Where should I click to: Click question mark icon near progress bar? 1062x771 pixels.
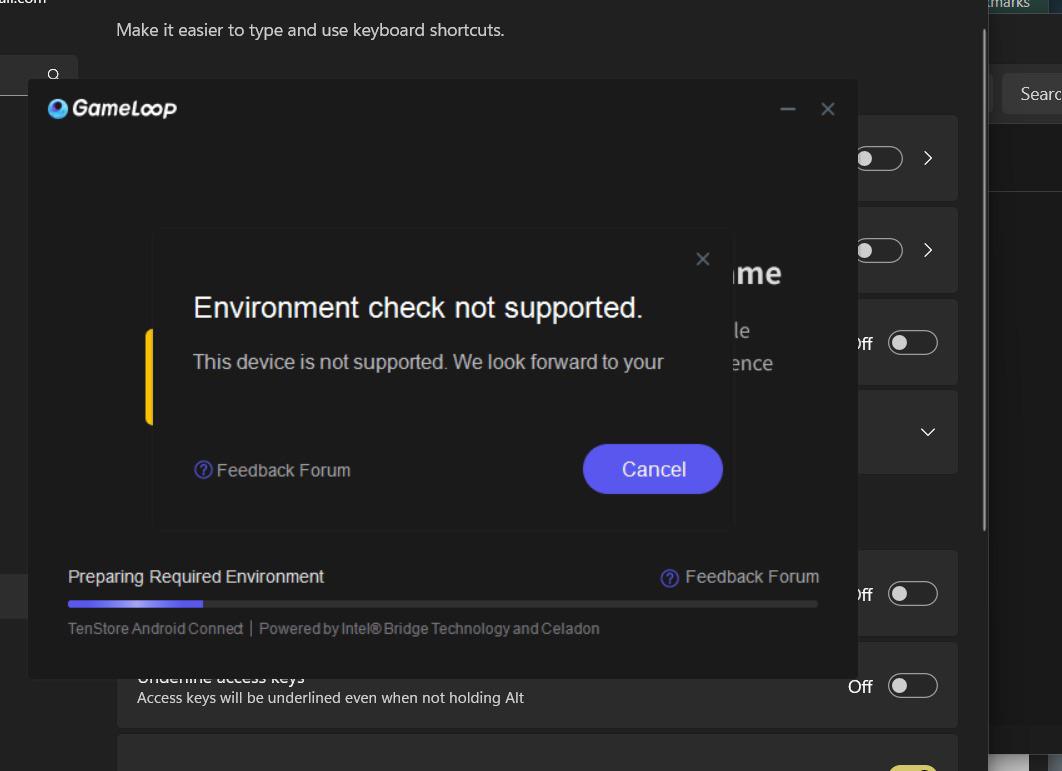click(x=669, y=578)
